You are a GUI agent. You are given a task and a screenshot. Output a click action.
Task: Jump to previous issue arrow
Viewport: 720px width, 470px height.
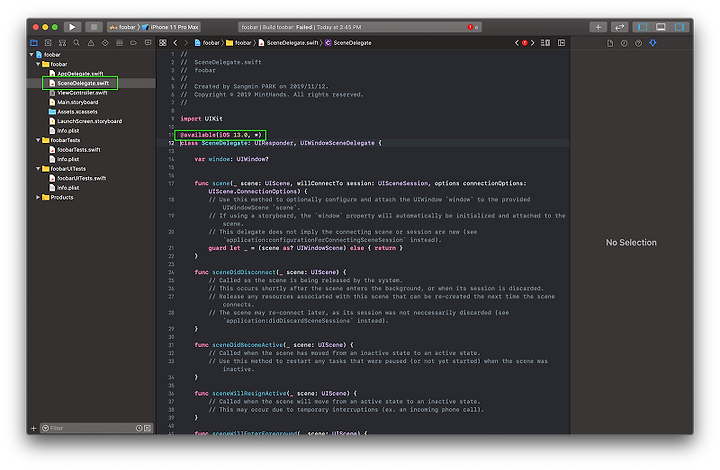click(x=517, y=43)
